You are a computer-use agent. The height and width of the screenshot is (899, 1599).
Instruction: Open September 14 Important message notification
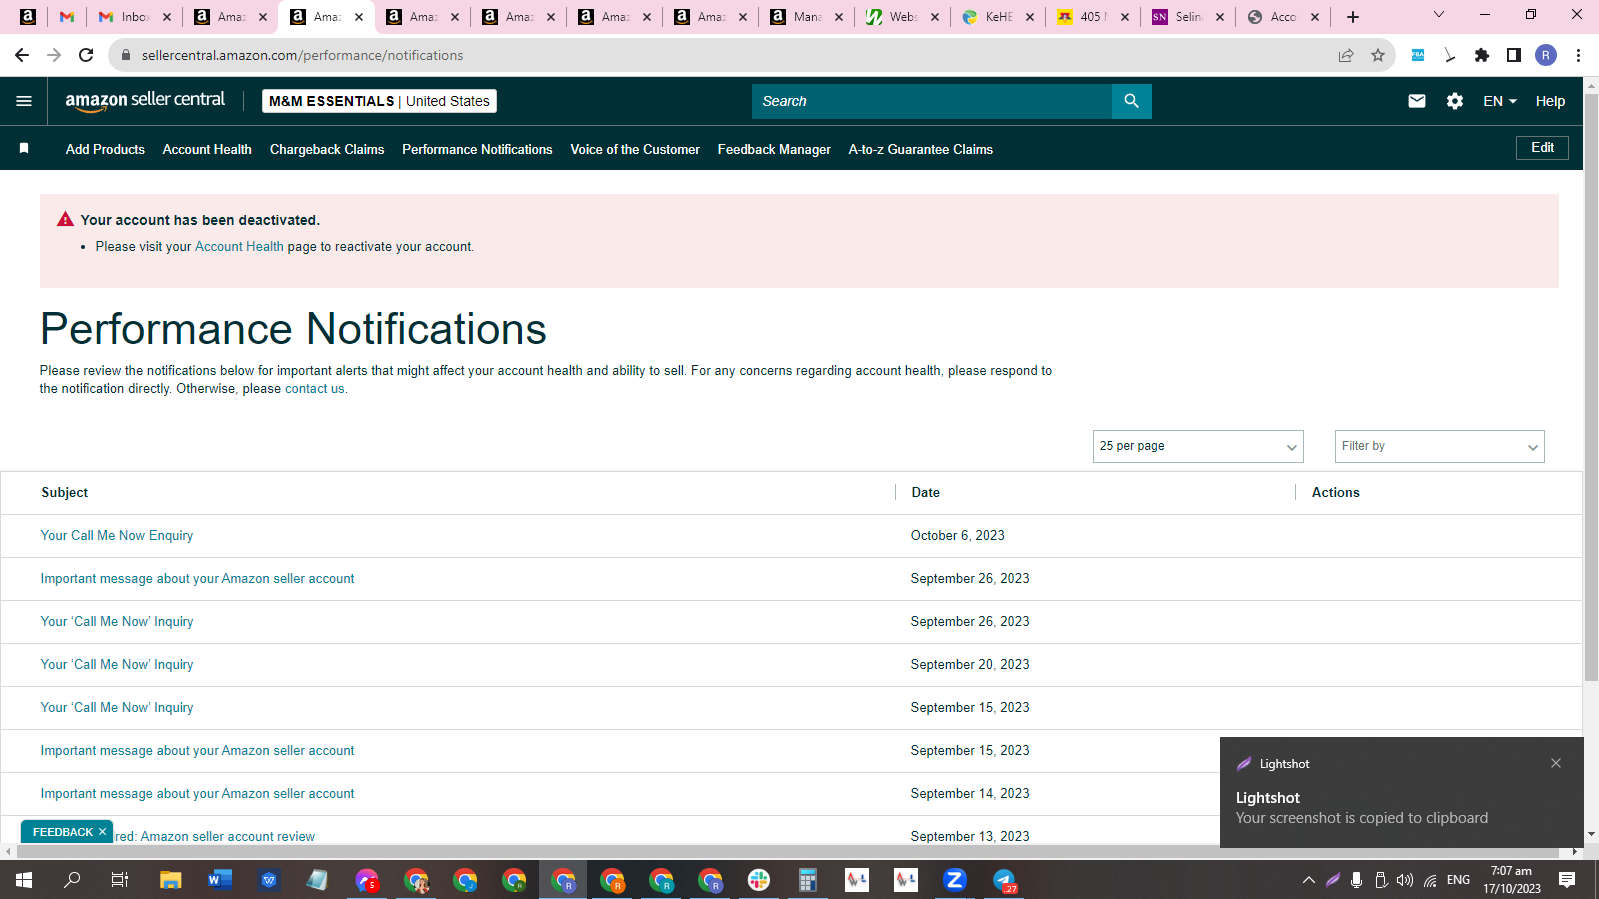(x=197, y=794)
